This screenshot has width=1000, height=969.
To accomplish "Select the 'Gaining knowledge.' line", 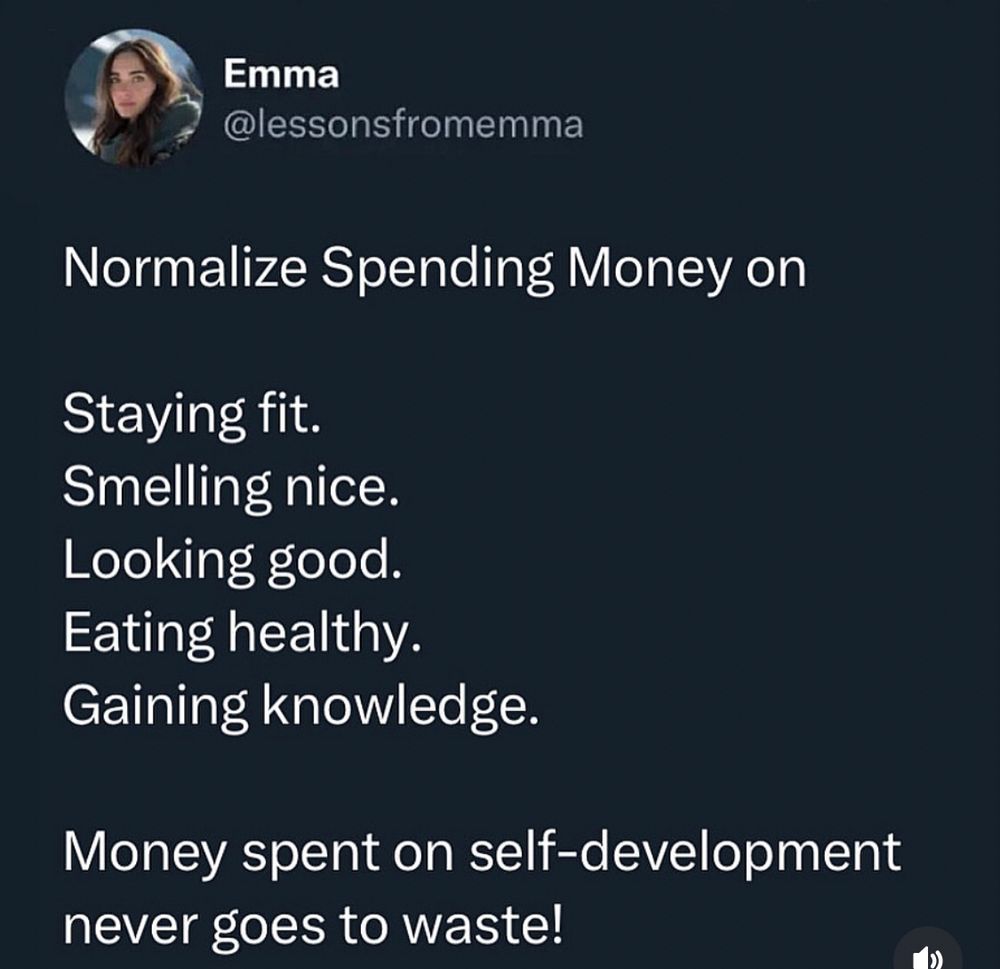I will tap(301, 708).
